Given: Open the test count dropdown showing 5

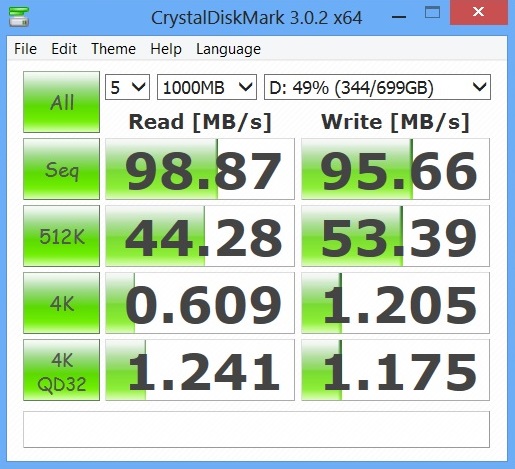Looking at the screenshot, I should click(127, 87).
